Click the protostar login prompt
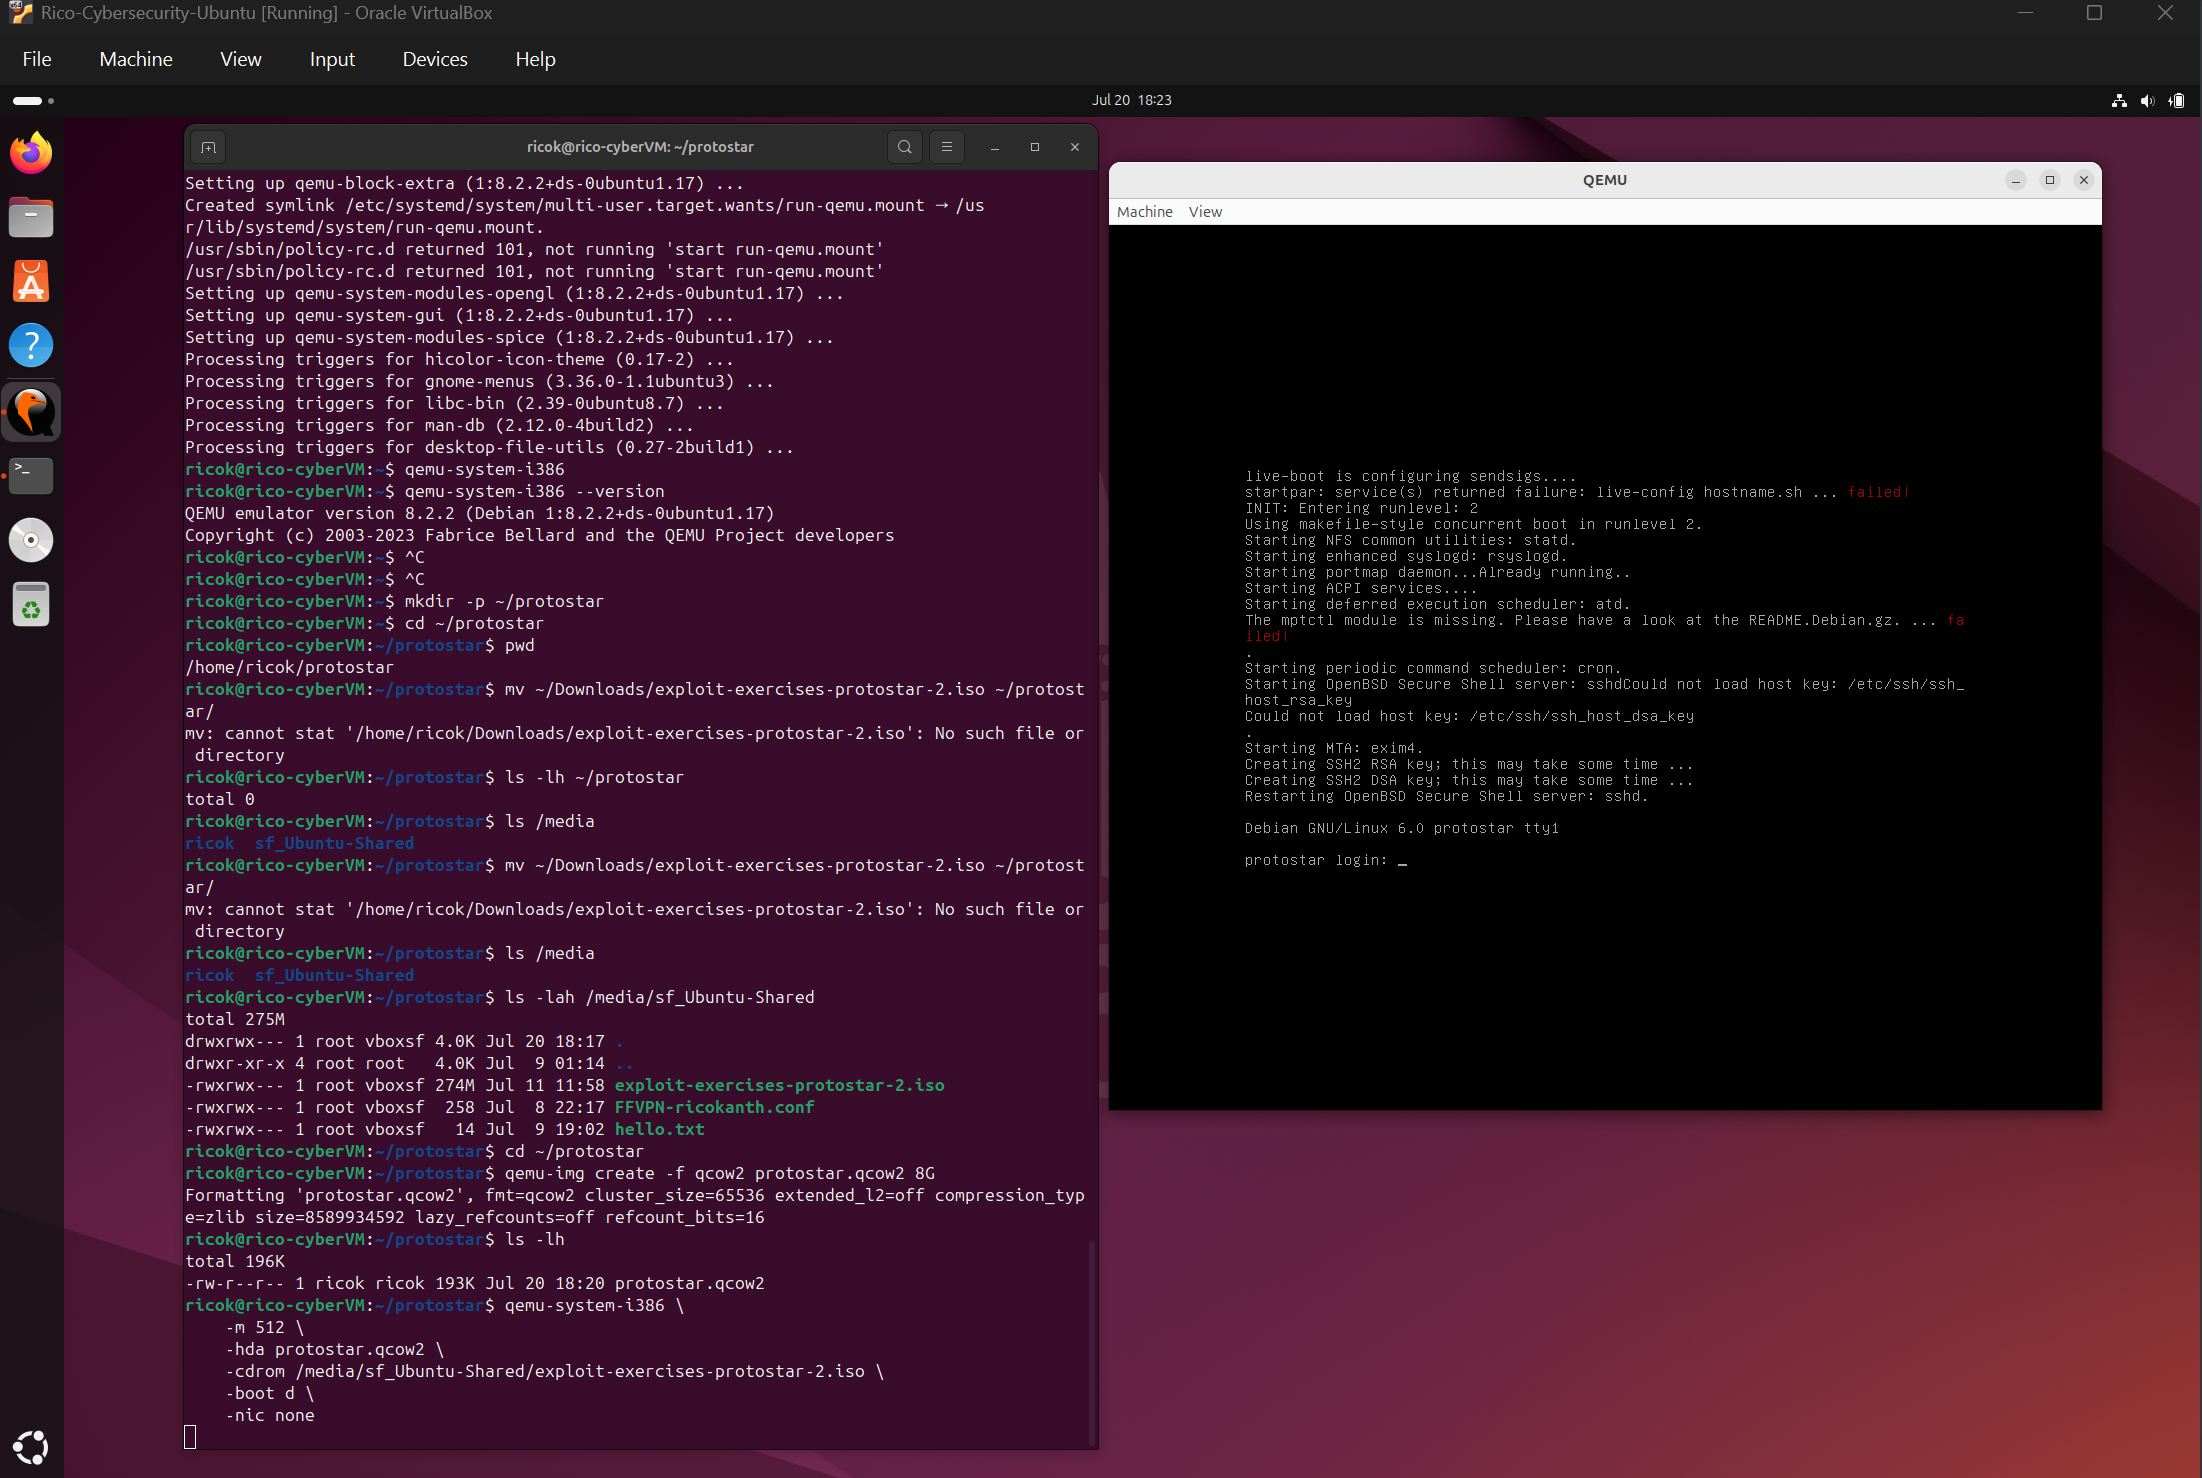Screen dimensions: 2202x1478 (1316, 860)
